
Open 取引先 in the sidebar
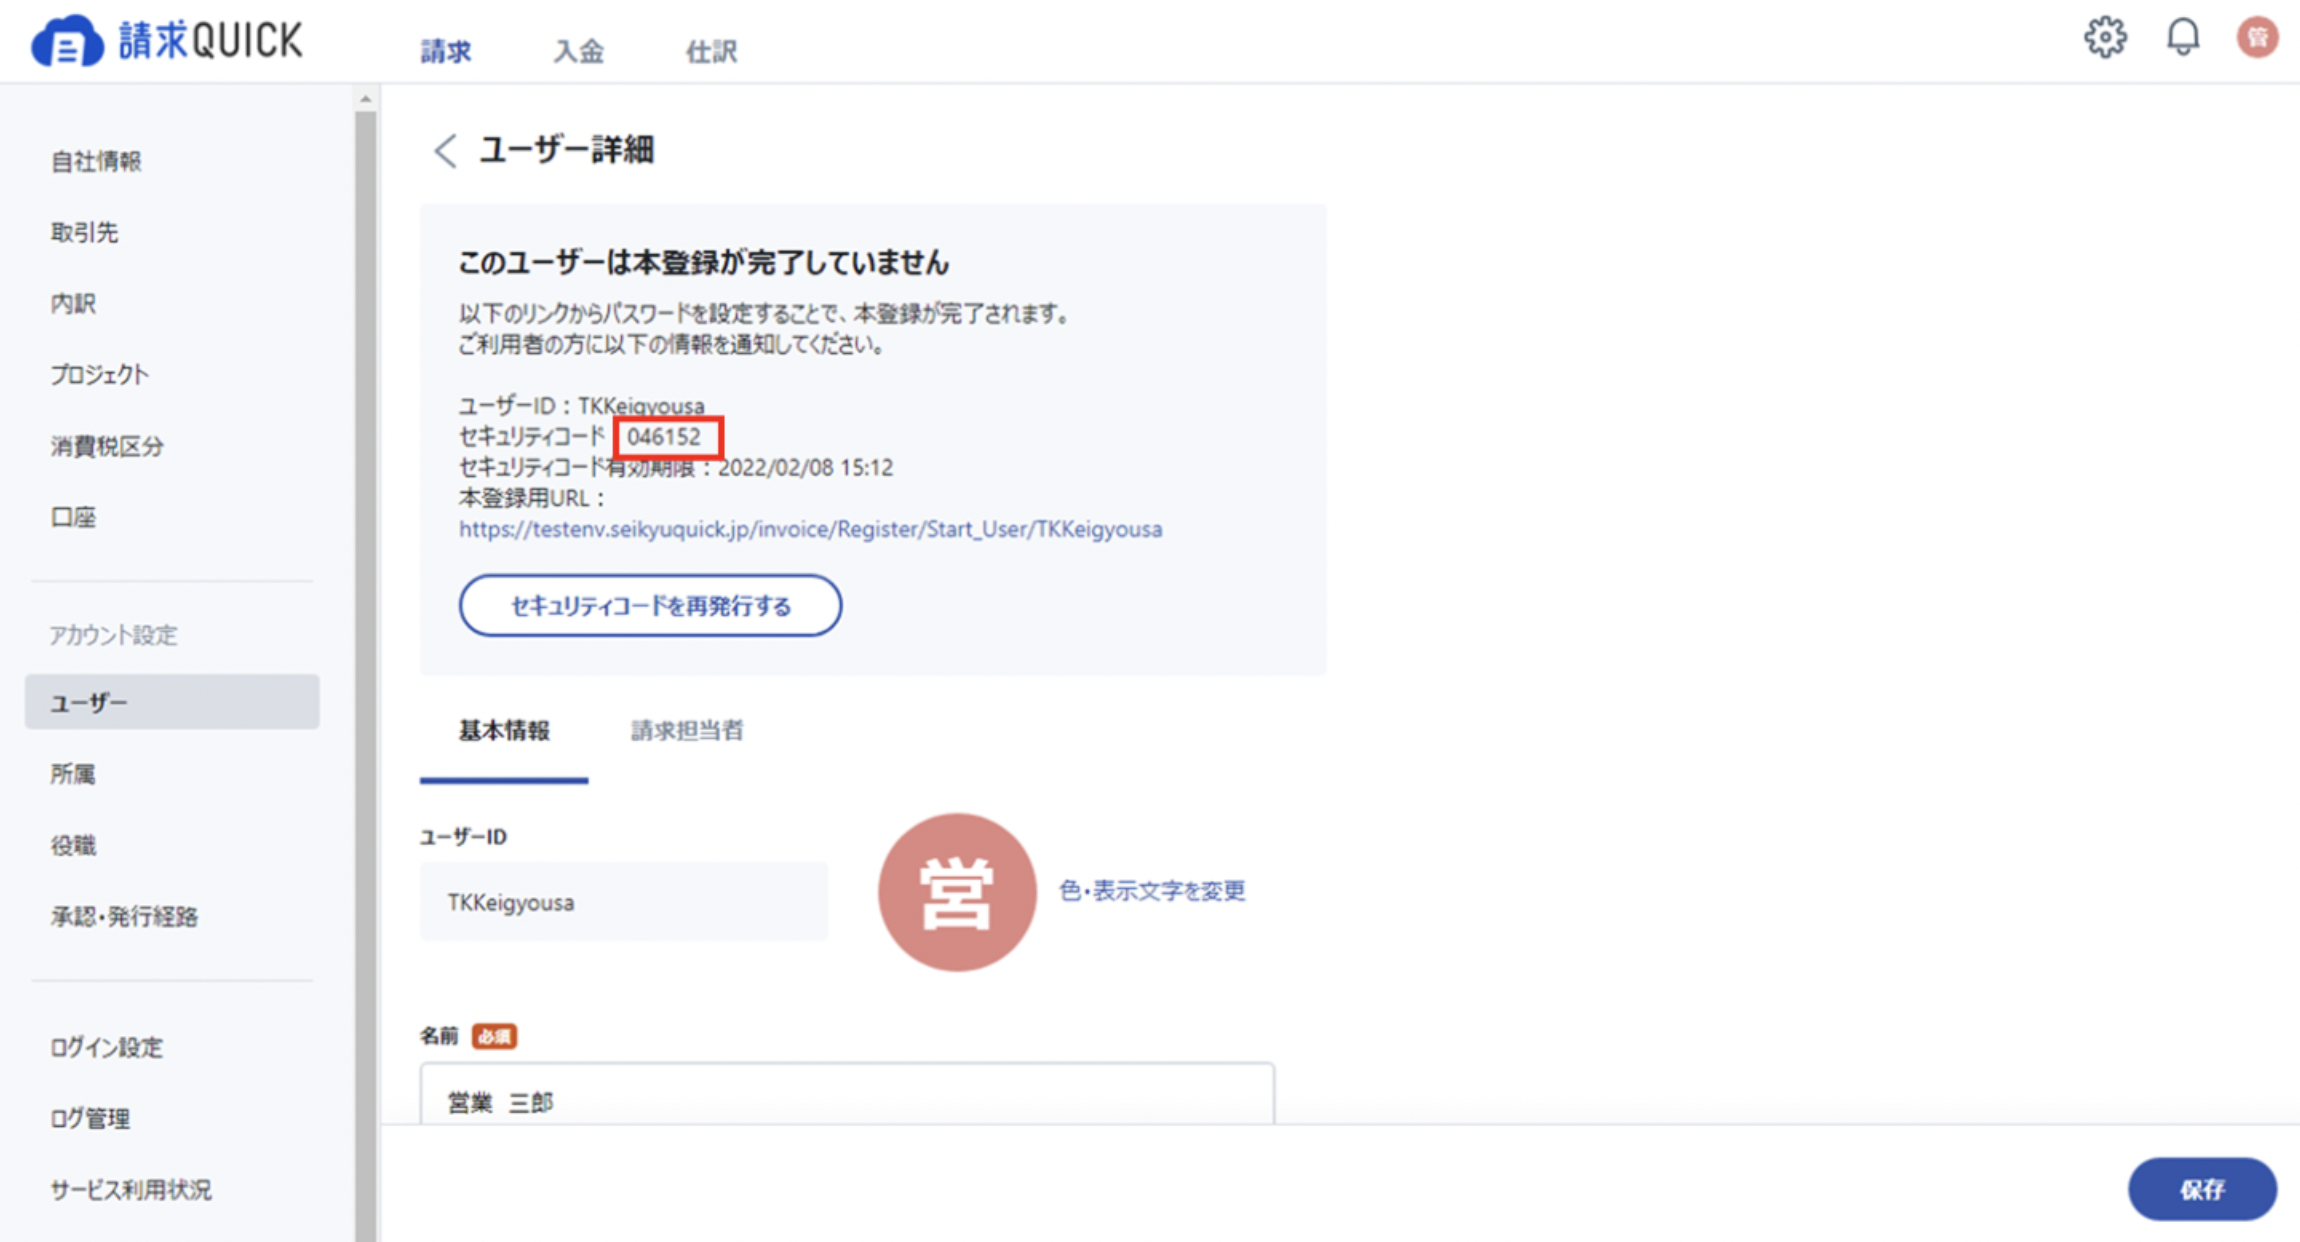[x=85, y=233]
